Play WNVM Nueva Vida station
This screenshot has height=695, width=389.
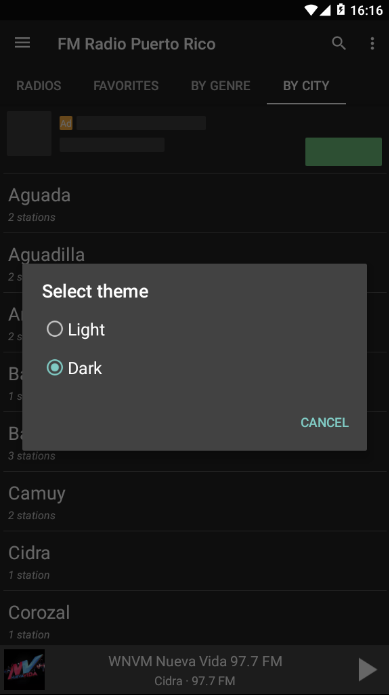click(367, 669)
